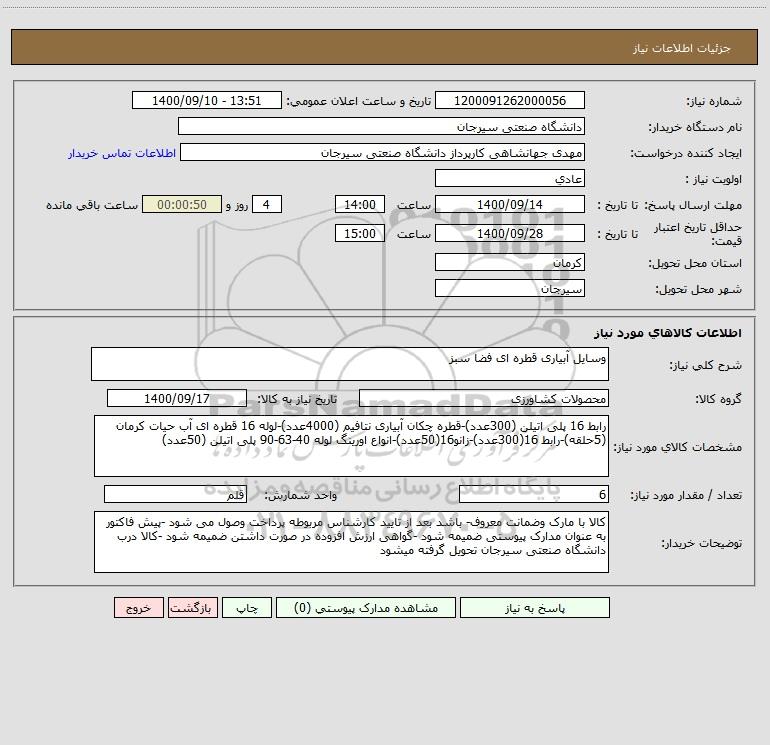Click the priority field عادی
770x745 pixels.
[510, 178]
